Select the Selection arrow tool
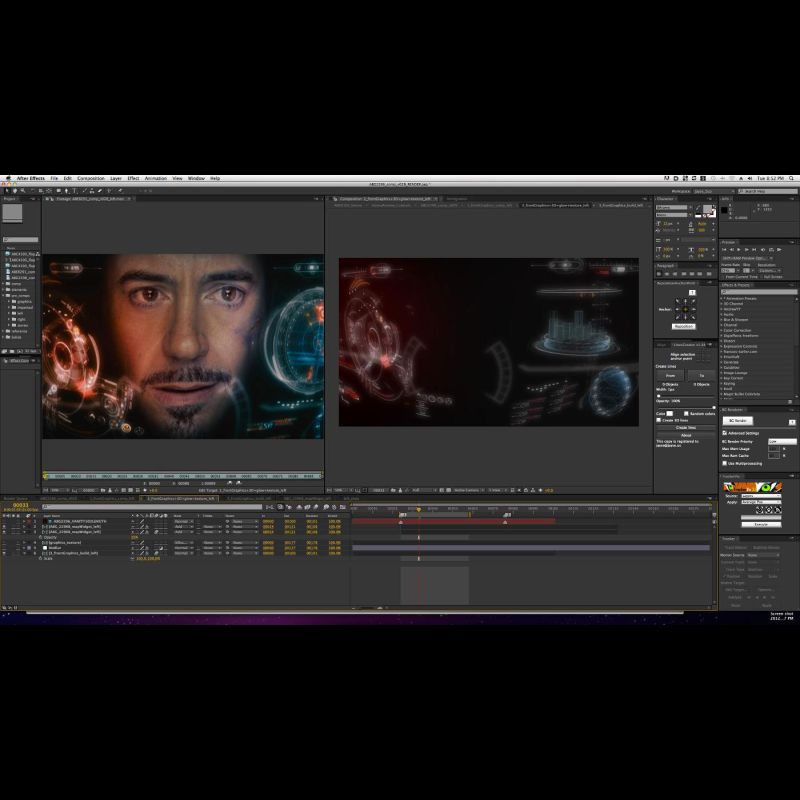This screenshot has width=800, height=800. coord(6,190)
